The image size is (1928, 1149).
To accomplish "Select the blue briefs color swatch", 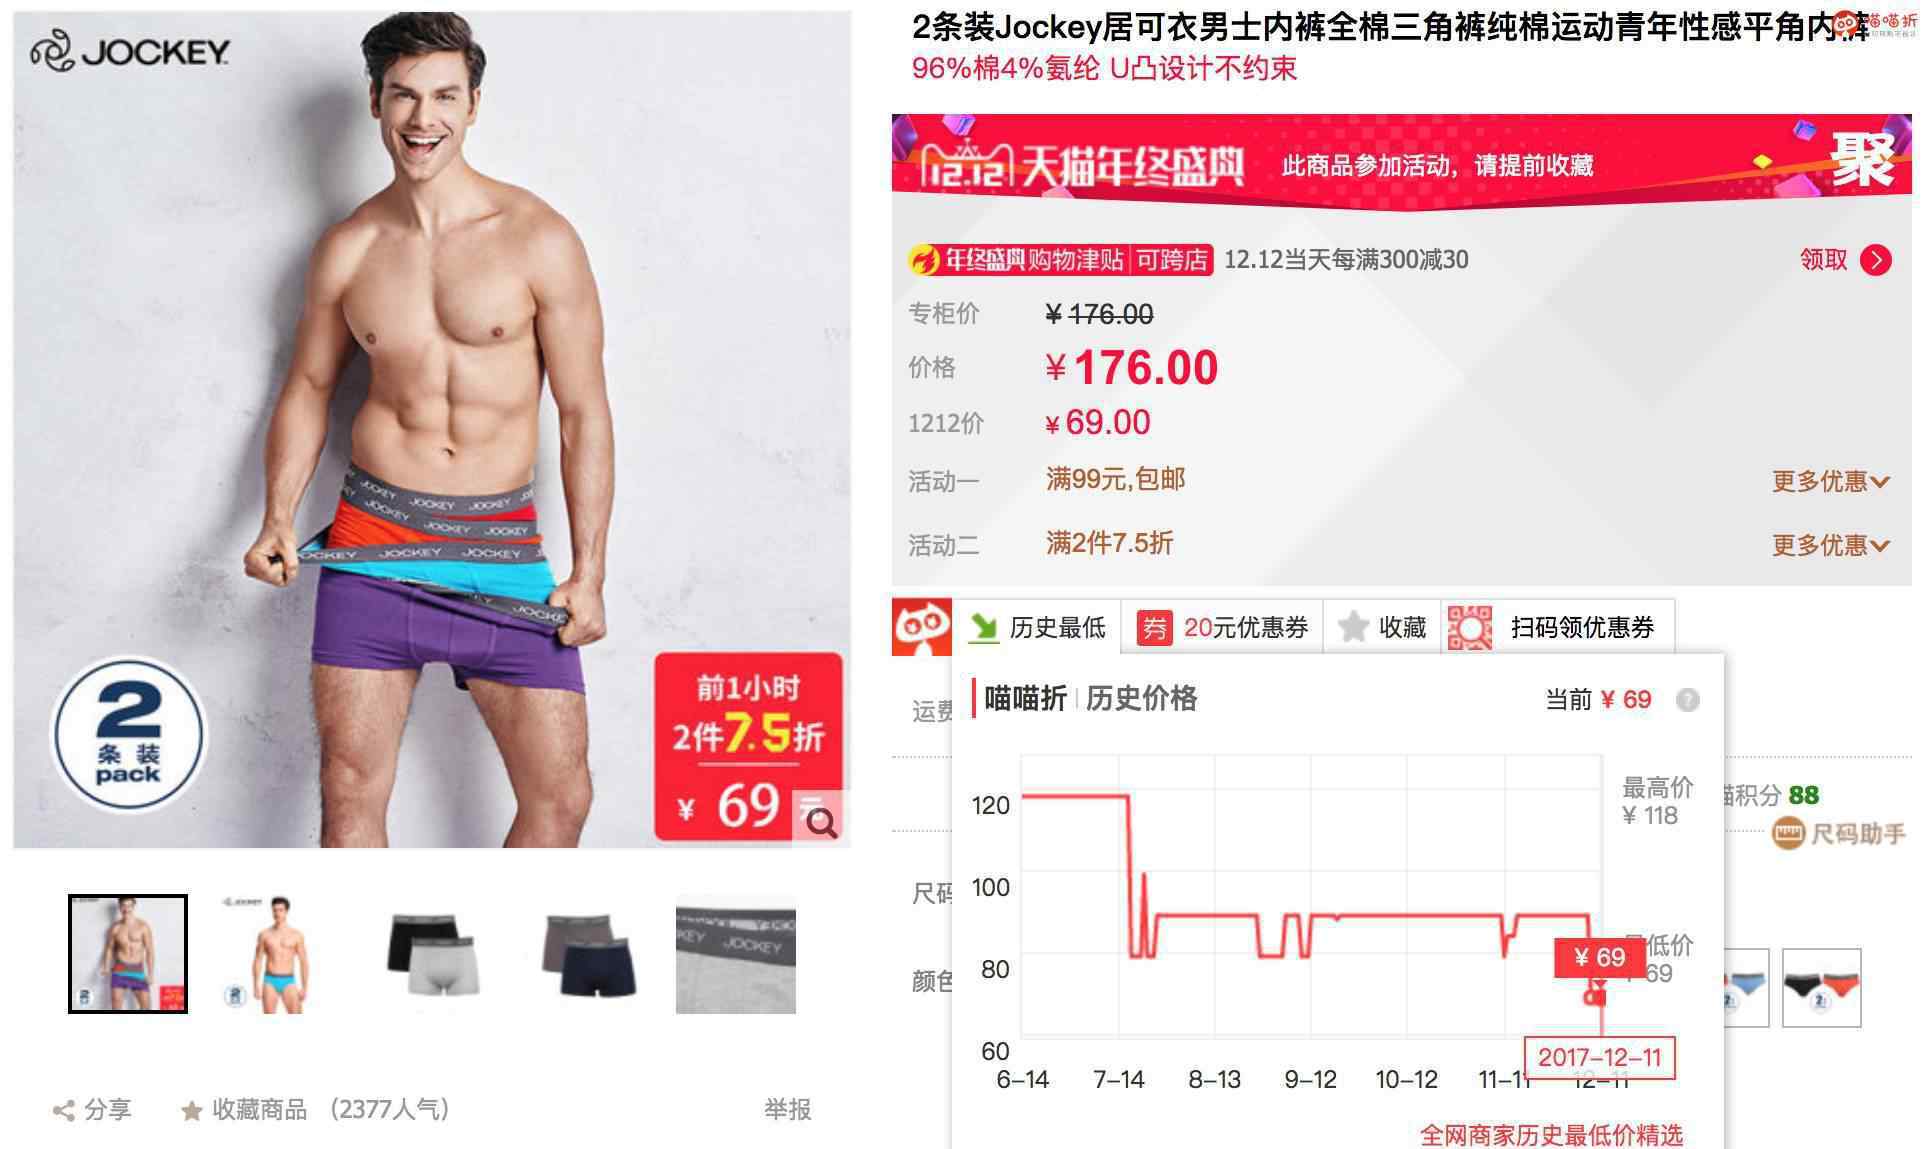I will (1745, 988).
